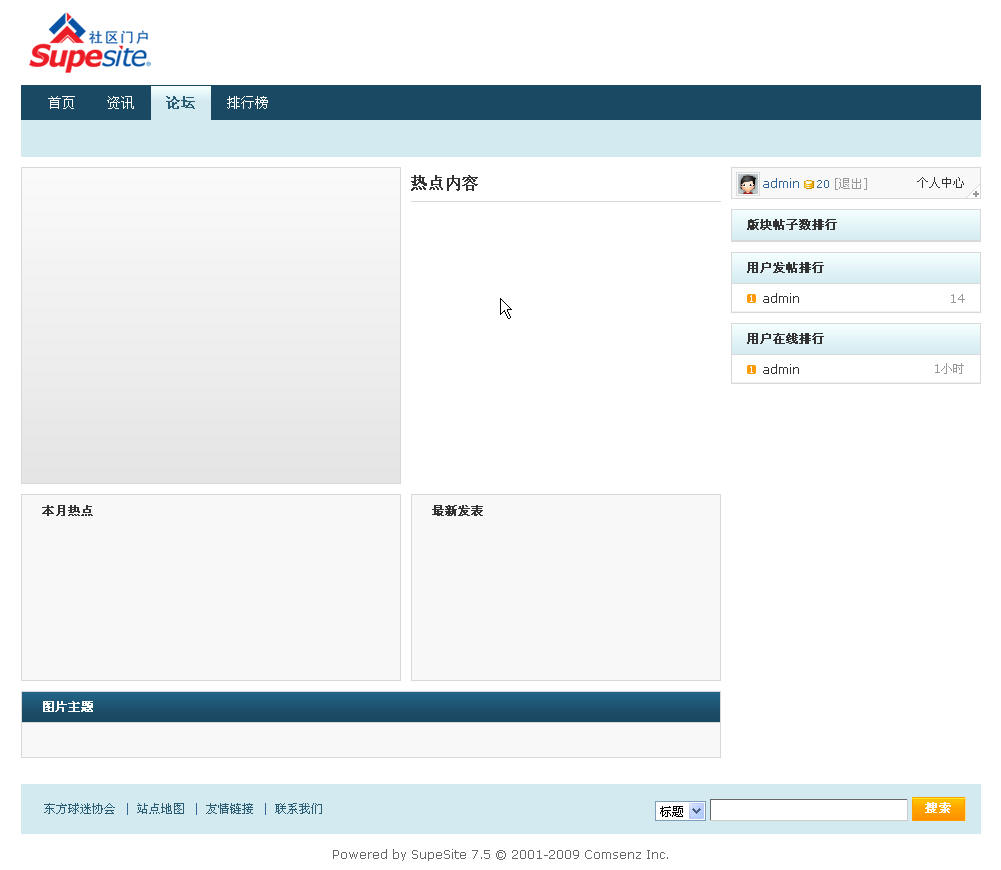Open the 资讯 navigation tab
Image resolution: width=1001 pixels, height=870 pixels.
[x=121, y=103]
